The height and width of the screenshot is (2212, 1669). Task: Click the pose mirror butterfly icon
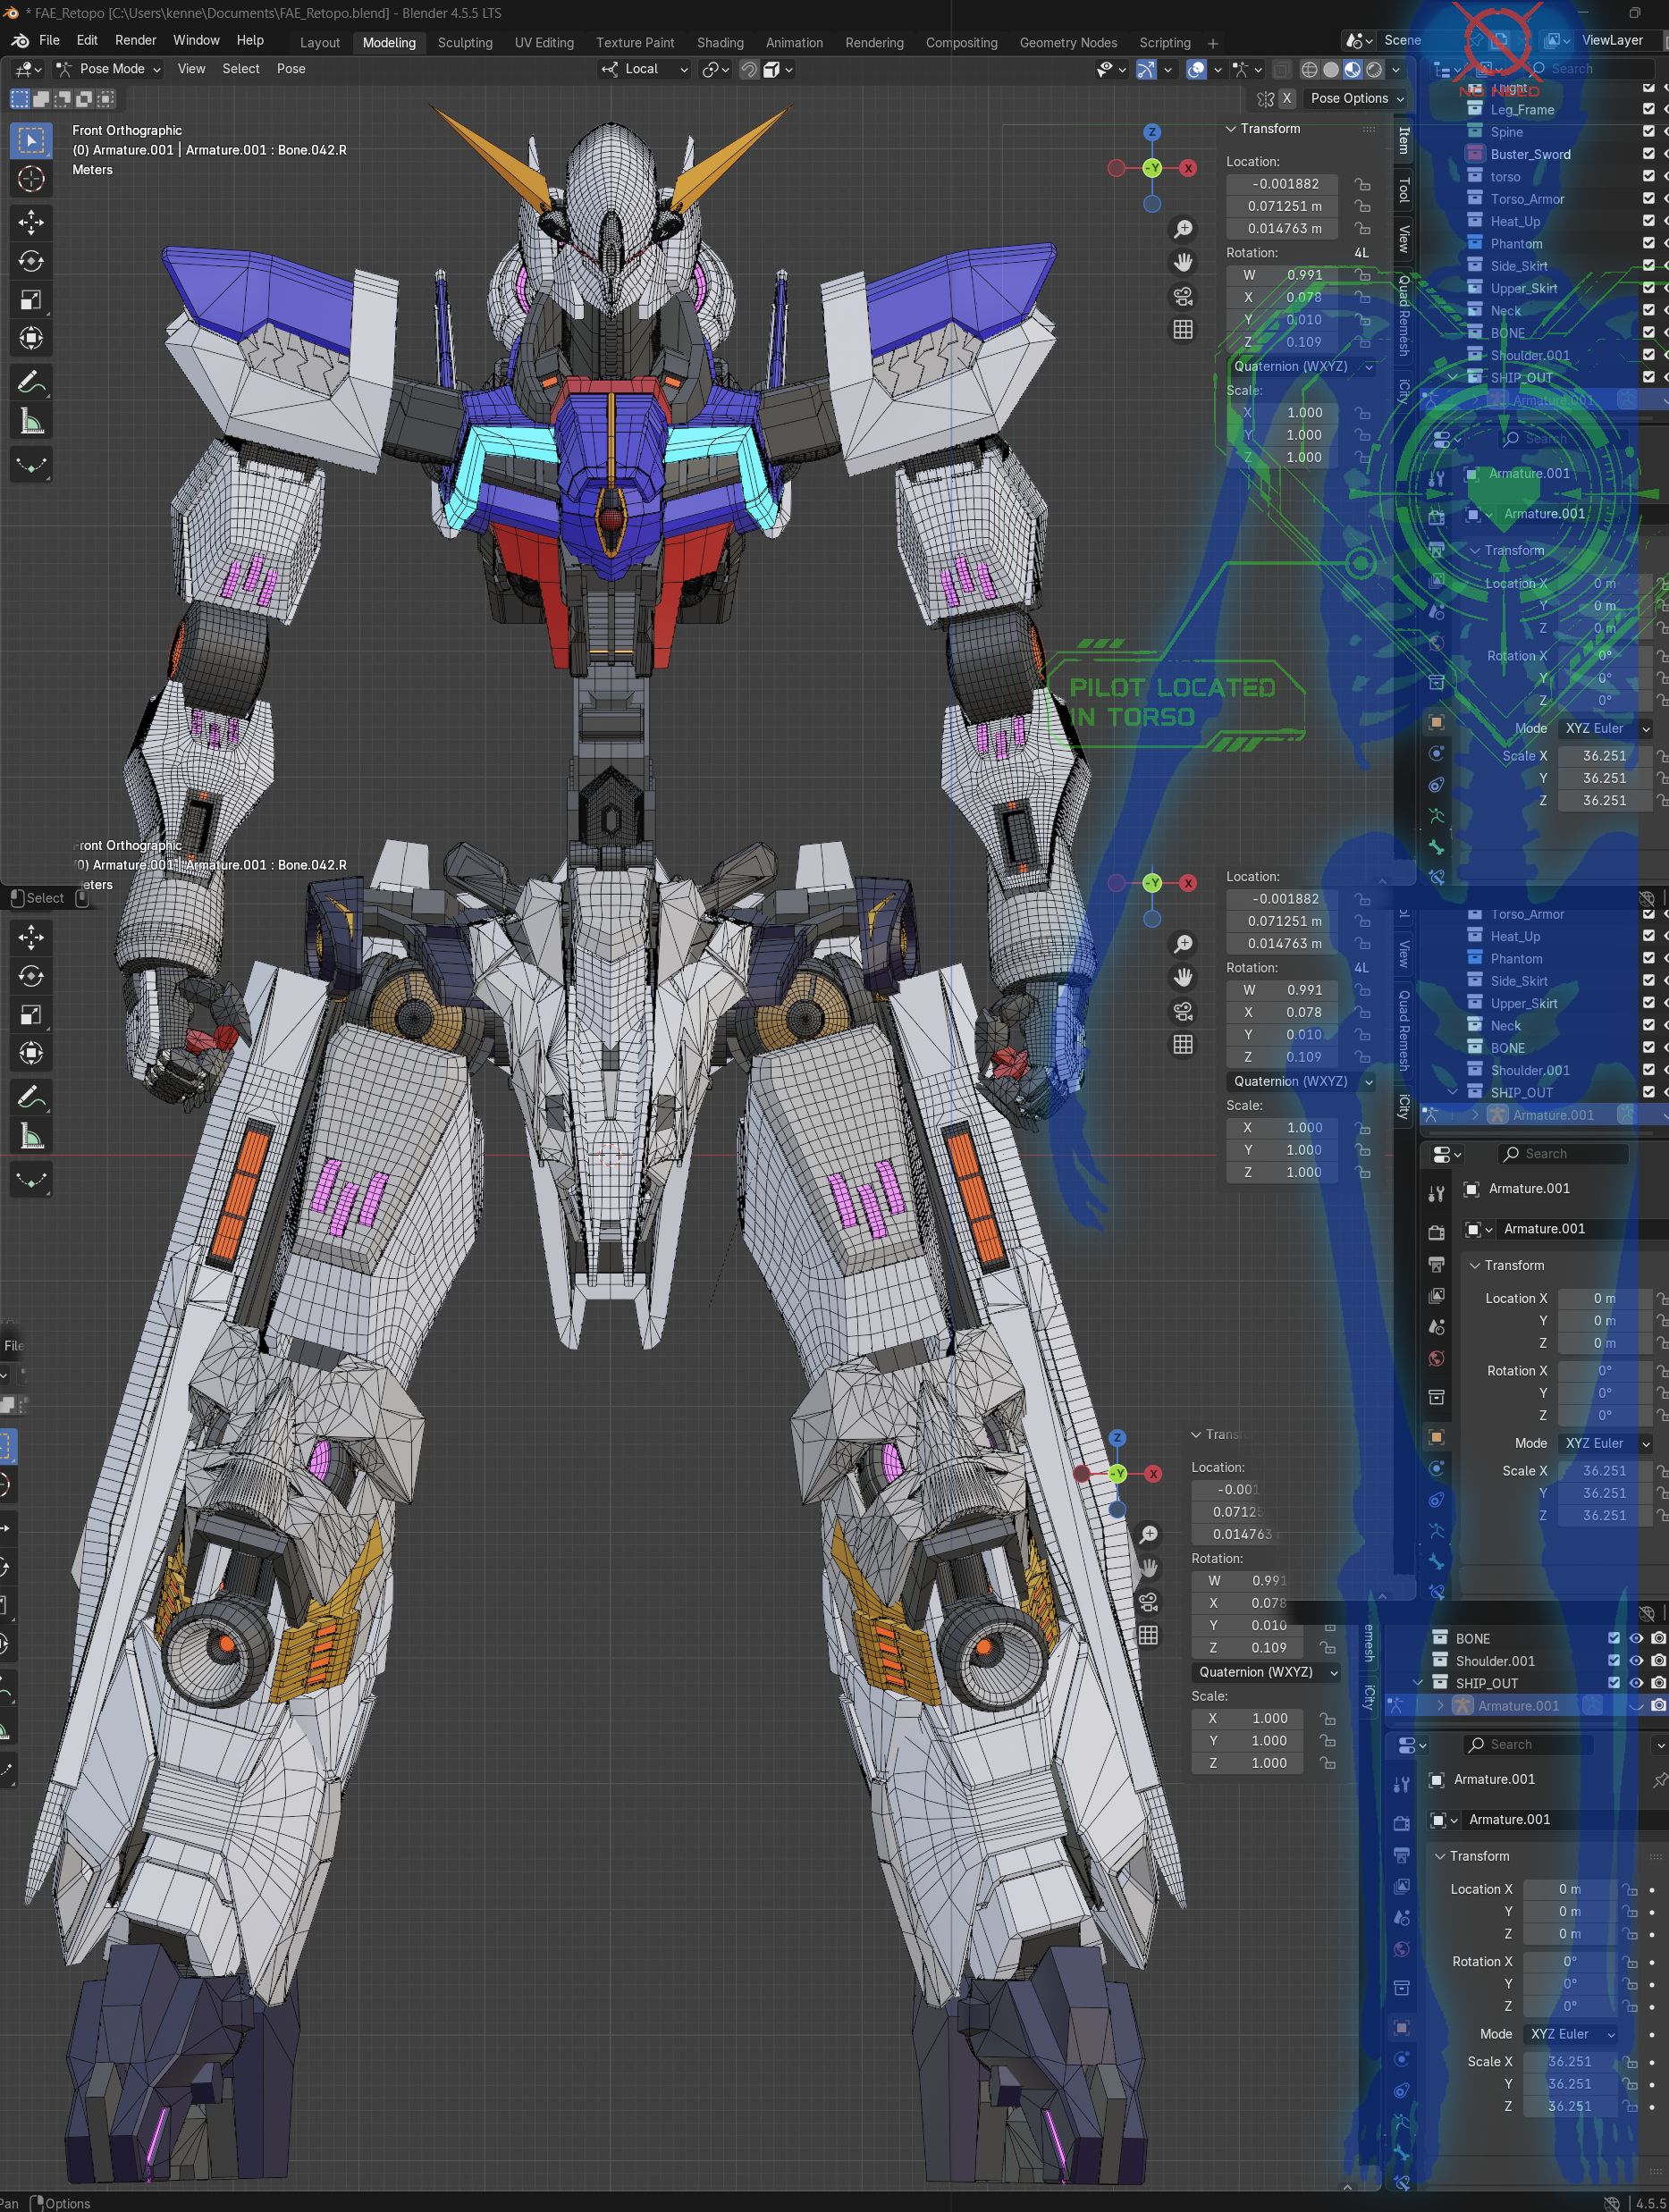1265,98
